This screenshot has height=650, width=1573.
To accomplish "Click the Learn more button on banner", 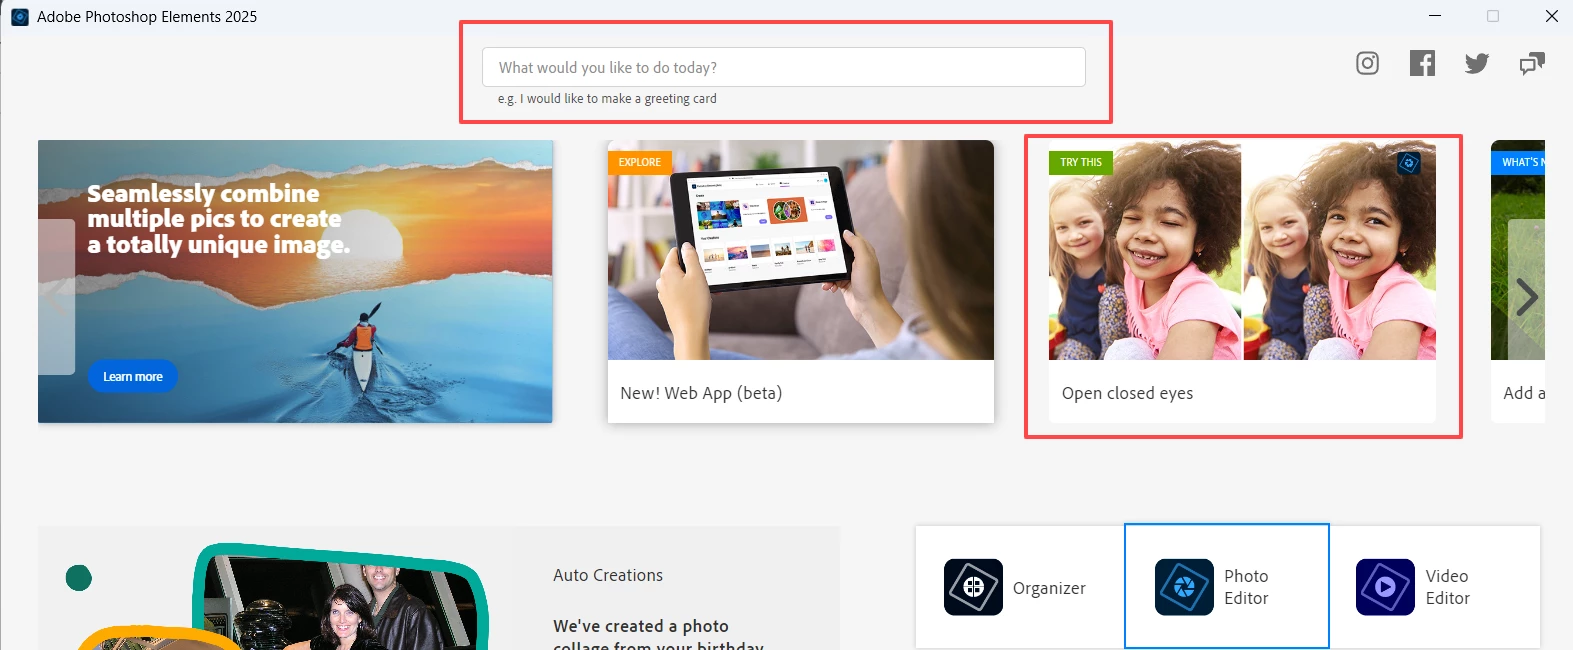I will click(x=133, y=376).
